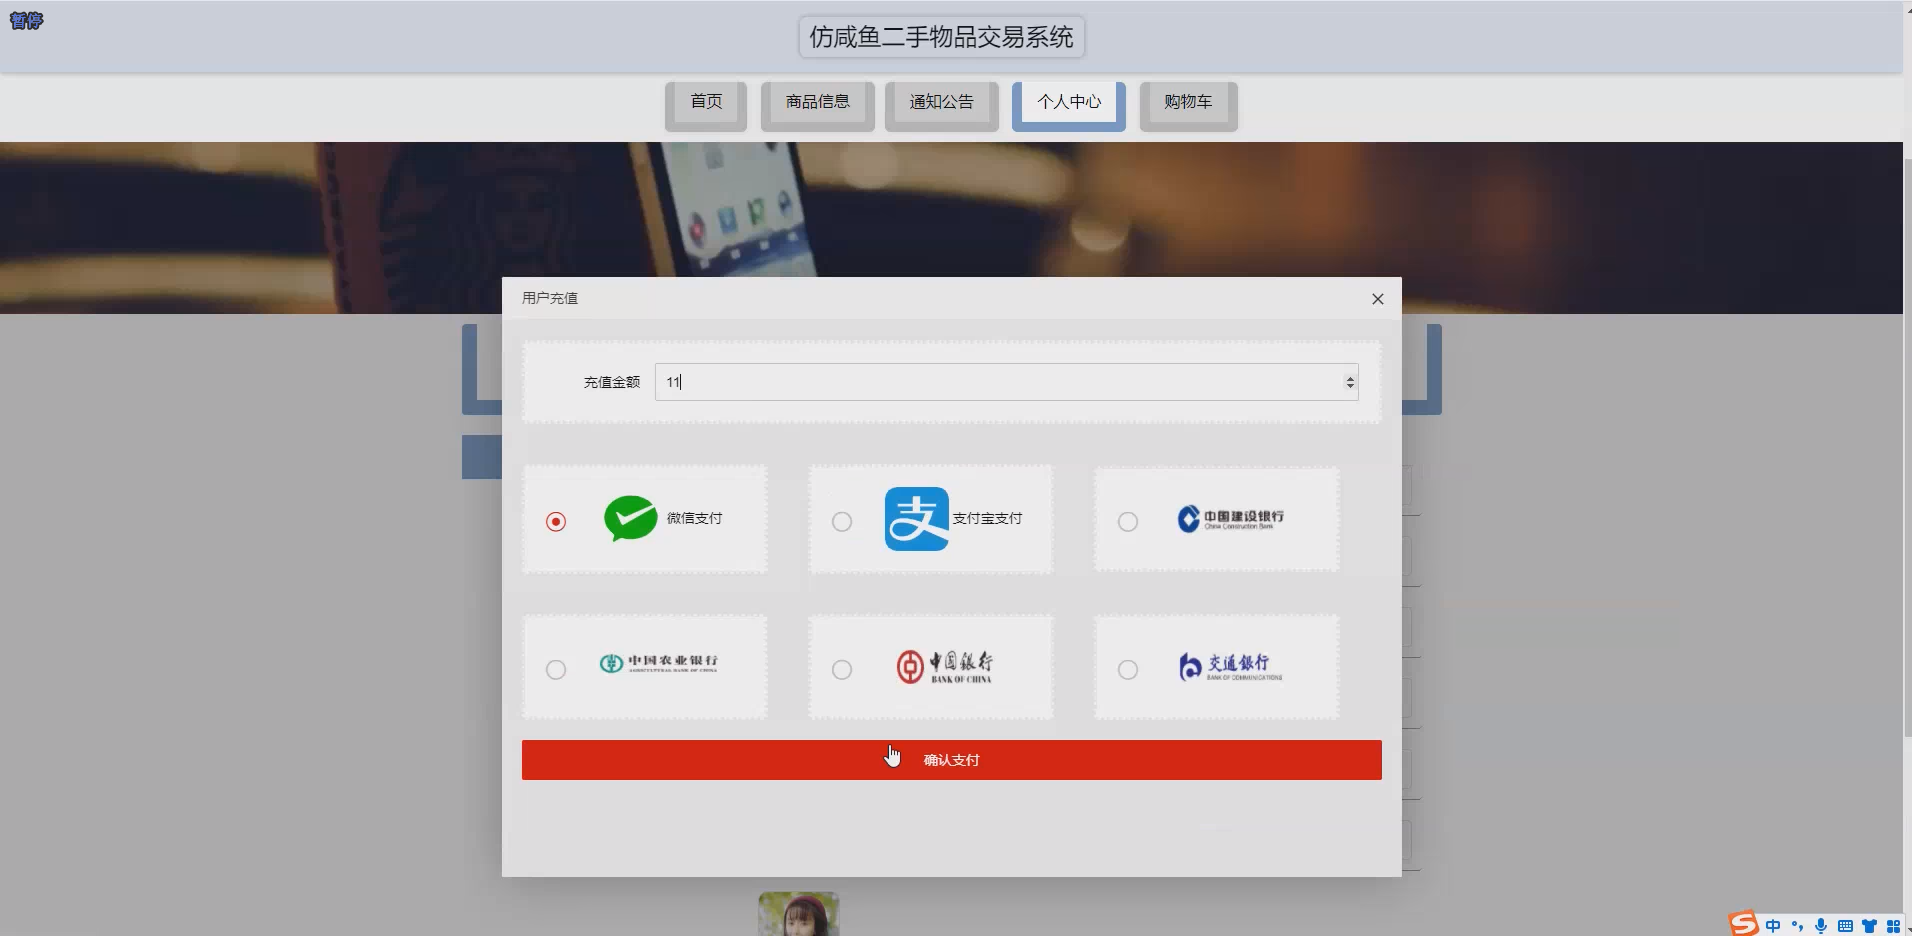Click the WeChat Pay green logo
This screenshot has width=1912, height=936.
631,518
